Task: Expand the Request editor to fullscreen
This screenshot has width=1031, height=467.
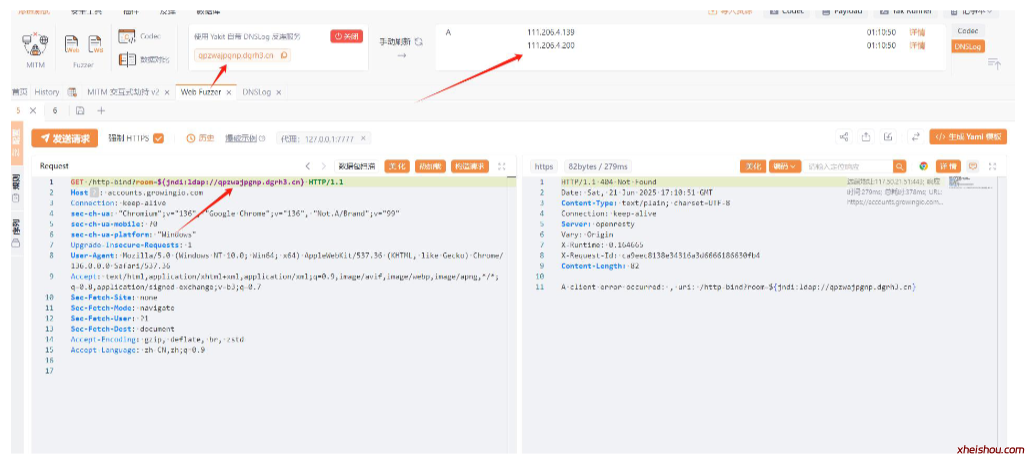Action: (502, 166)
